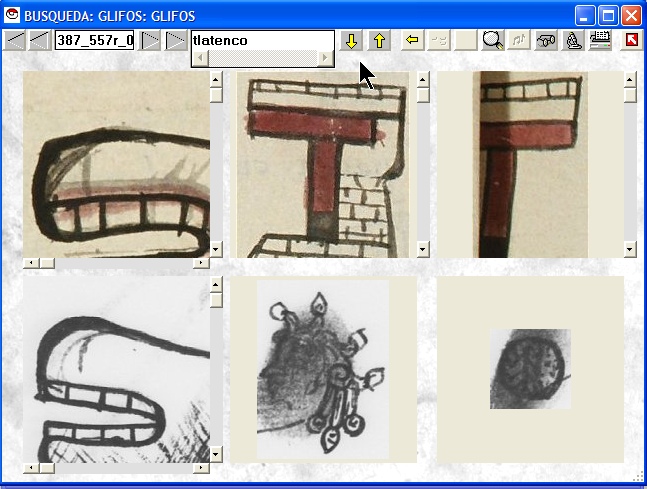Image resolution: width=647 pixels, height=489 pixels.
Task: Select the feathered headdress glyph drawing thumbnail
Action: point(322,369)
